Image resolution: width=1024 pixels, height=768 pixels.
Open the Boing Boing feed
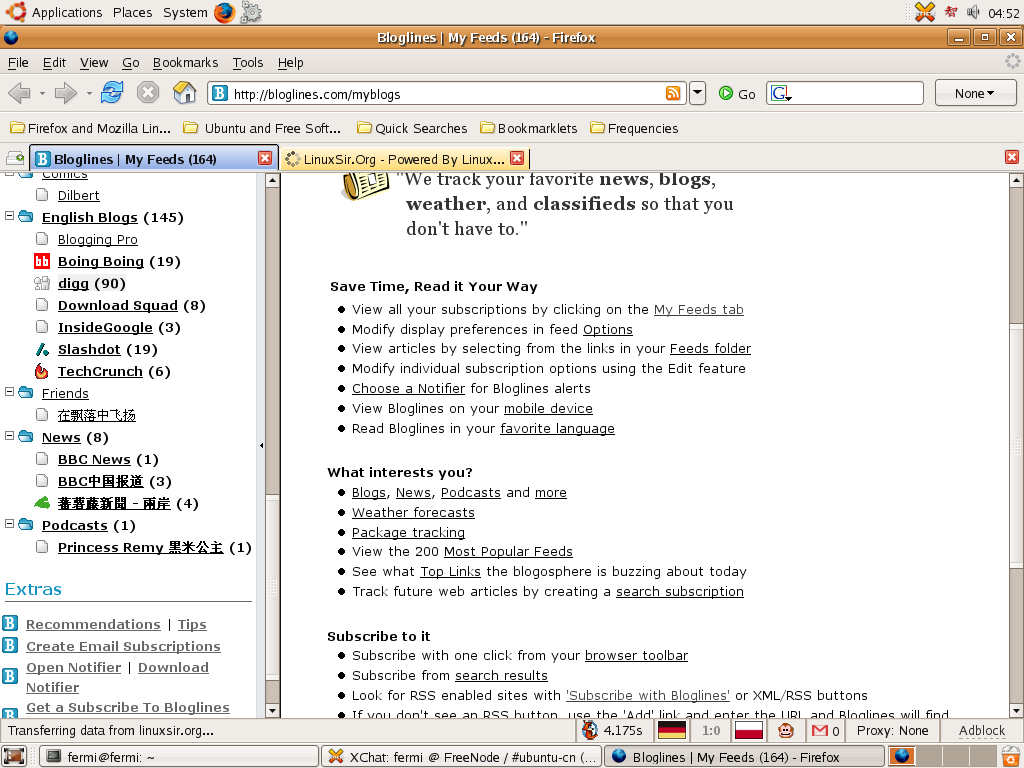tap(101, 261)
